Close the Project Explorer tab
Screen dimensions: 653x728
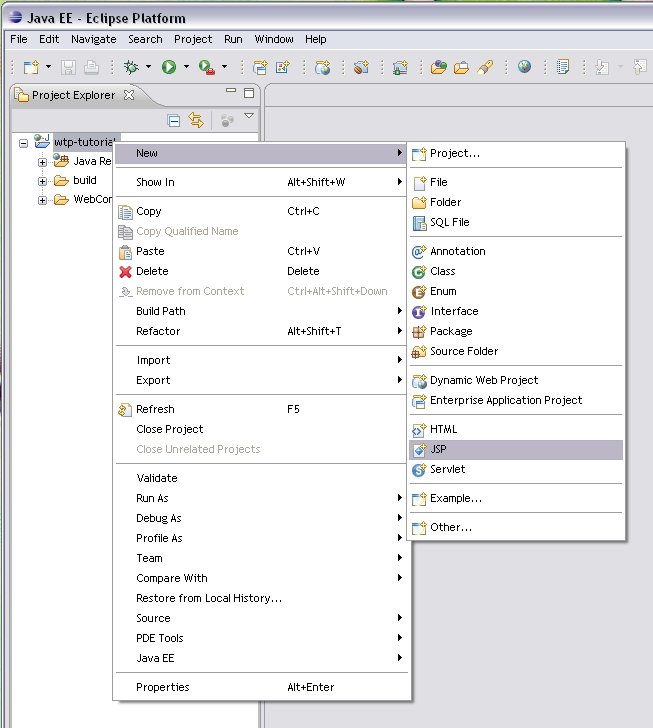[x=129, y=95]
